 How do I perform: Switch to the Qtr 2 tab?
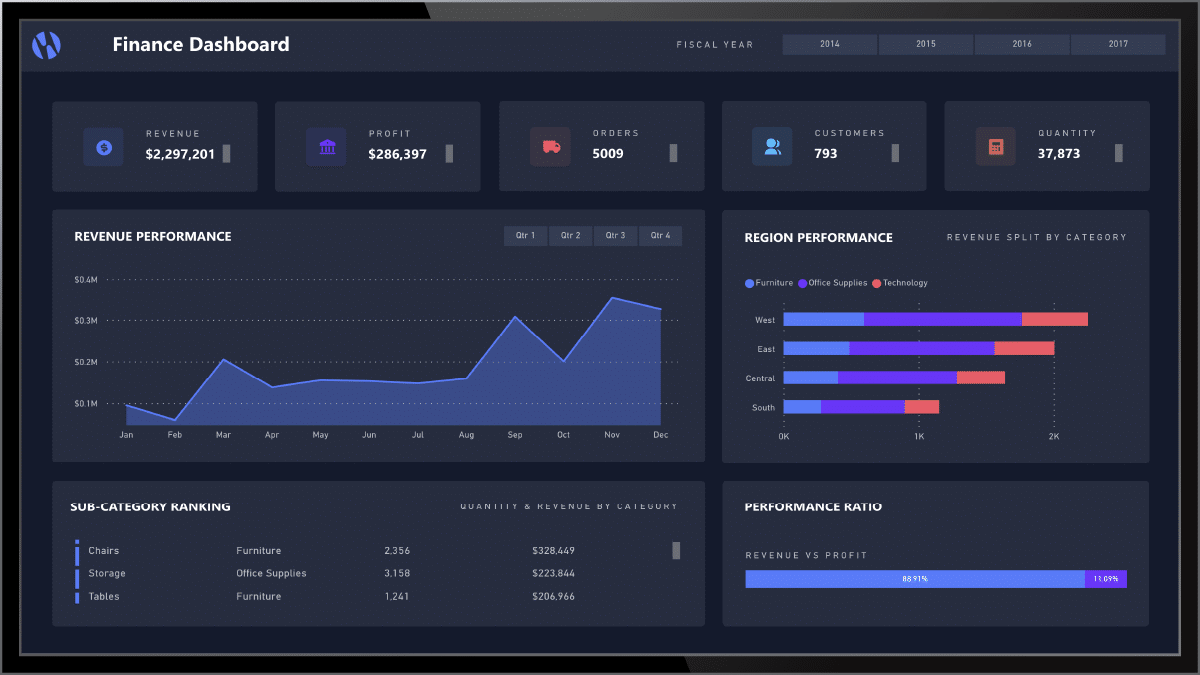pyautogui.click(x=570, y=235)
